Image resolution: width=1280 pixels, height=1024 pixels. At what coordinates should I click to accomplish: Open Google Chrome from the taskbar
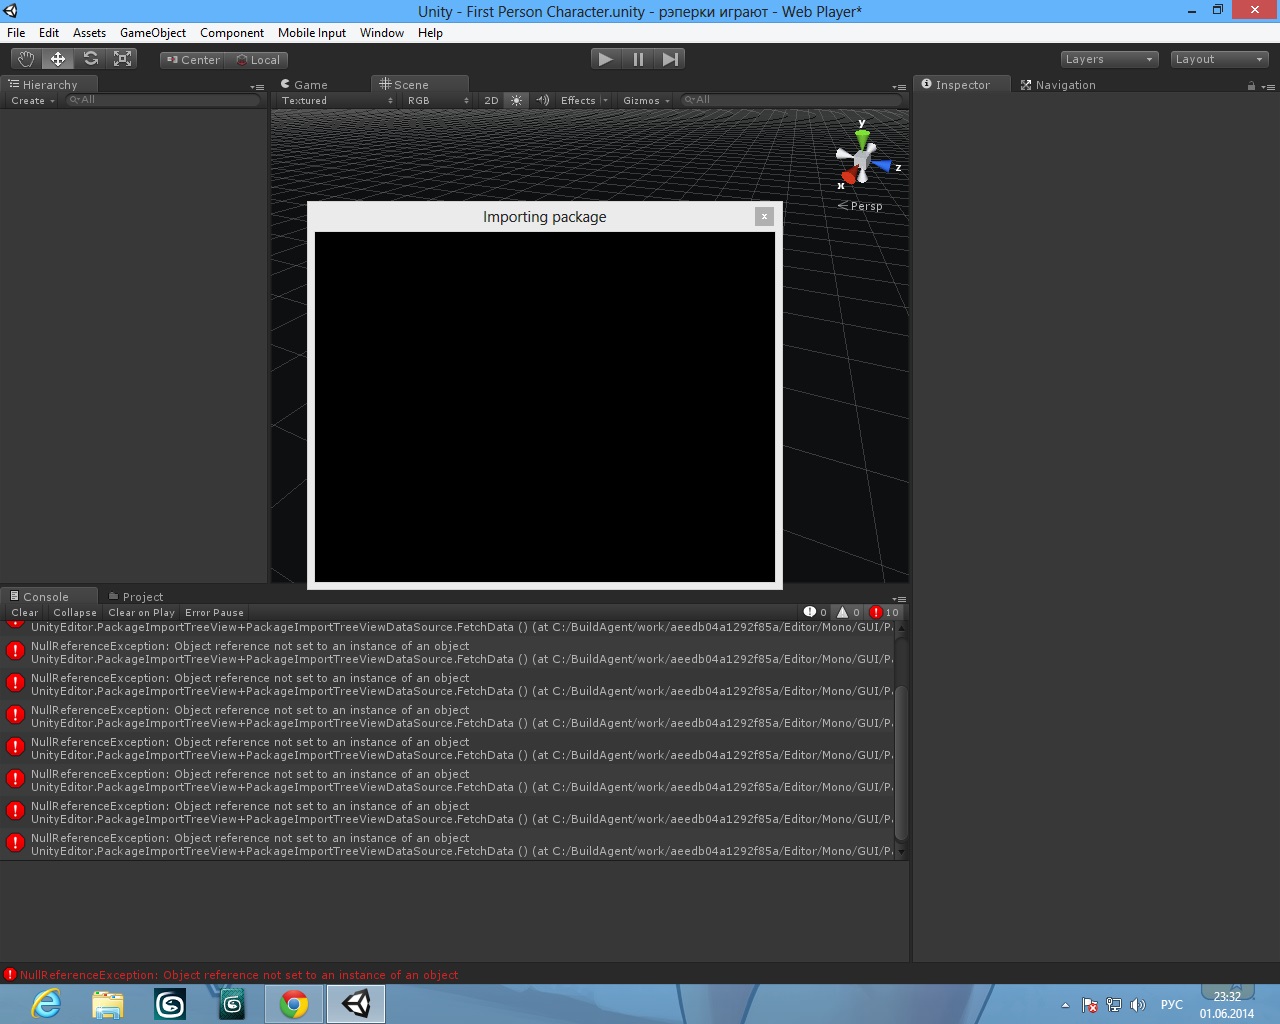(294, 1004)
